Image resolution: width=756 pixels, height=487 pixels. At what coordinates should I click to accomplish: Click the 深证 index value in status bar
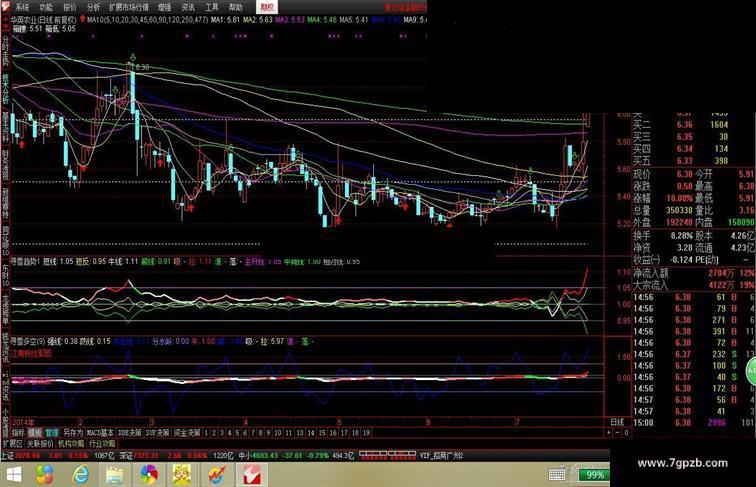tap(146, 455)
